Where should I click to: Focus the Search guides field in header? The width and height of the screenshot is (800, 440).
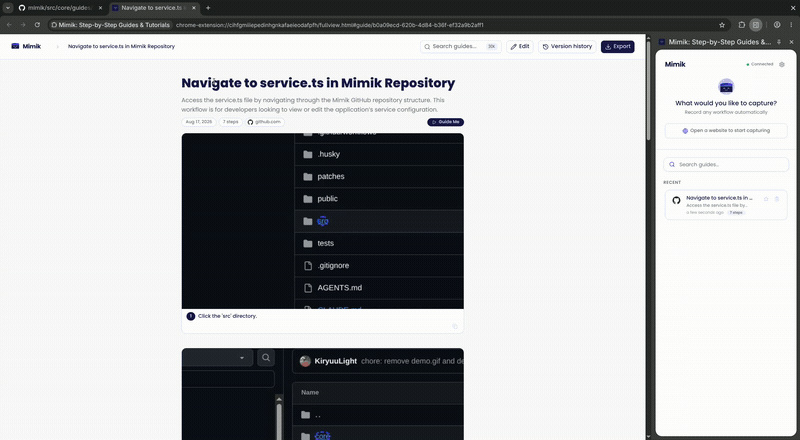pos(461,46)
